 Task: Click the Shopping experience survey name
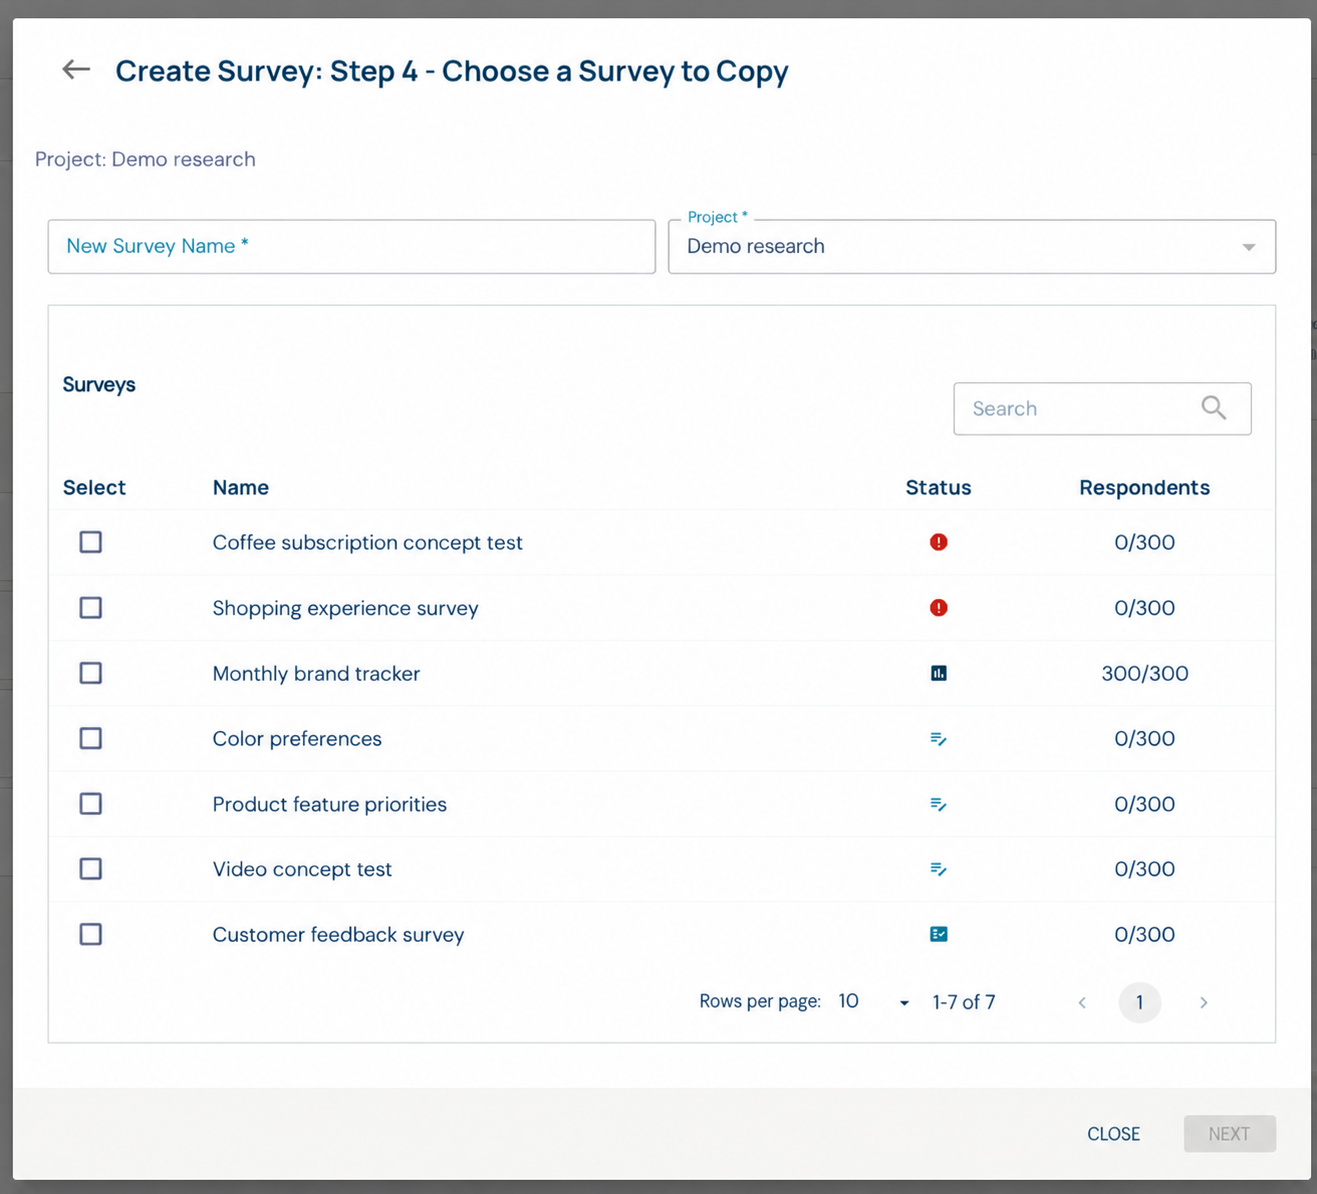click(345, 609)
